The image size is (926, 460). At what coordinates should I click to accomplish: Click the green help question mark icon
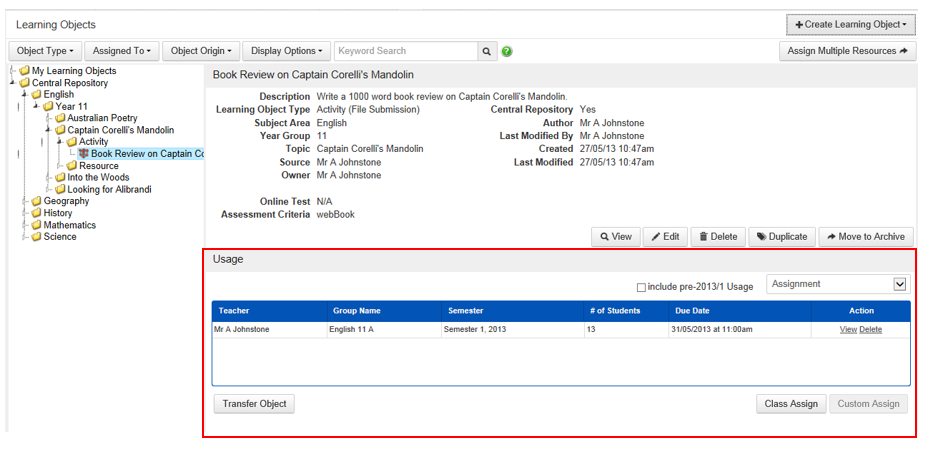[507, 51]
